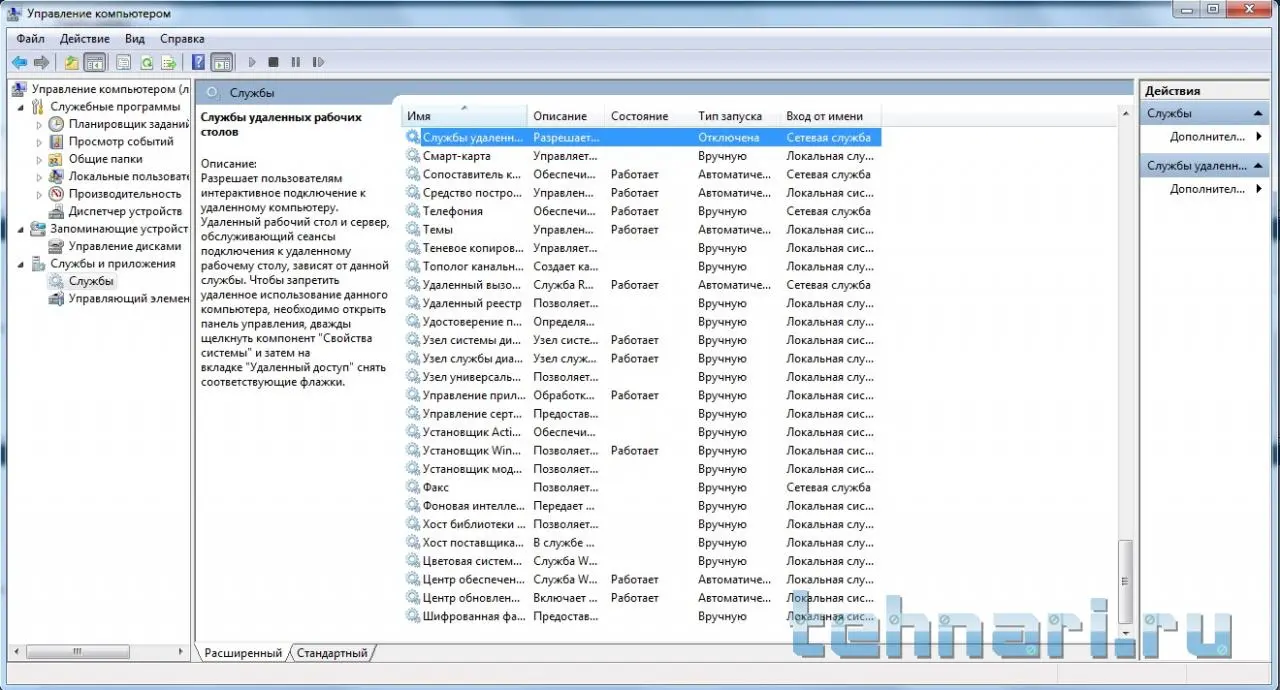
Task: Click the Back arrow in the toolbar
Action: [19, 62]
